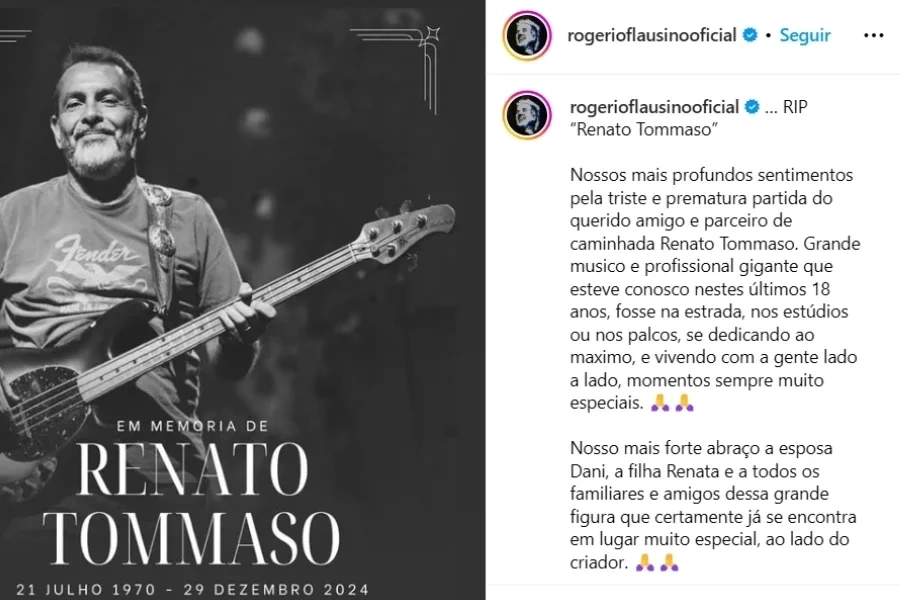Open the profile avatar beside the caption

click(x=527, y=115)
